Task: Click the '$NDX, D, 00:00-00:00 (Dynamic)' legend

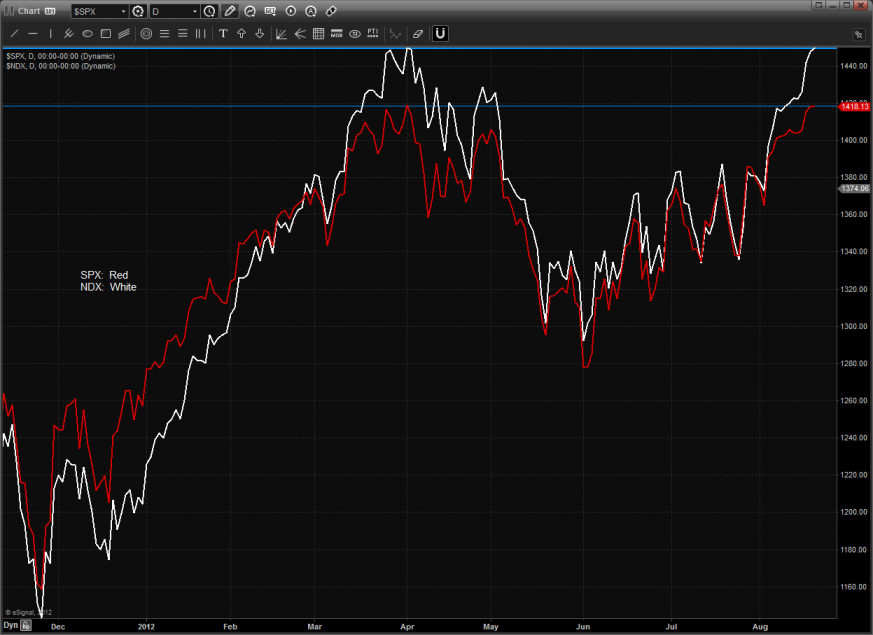Action: click(x=61, y=66)
